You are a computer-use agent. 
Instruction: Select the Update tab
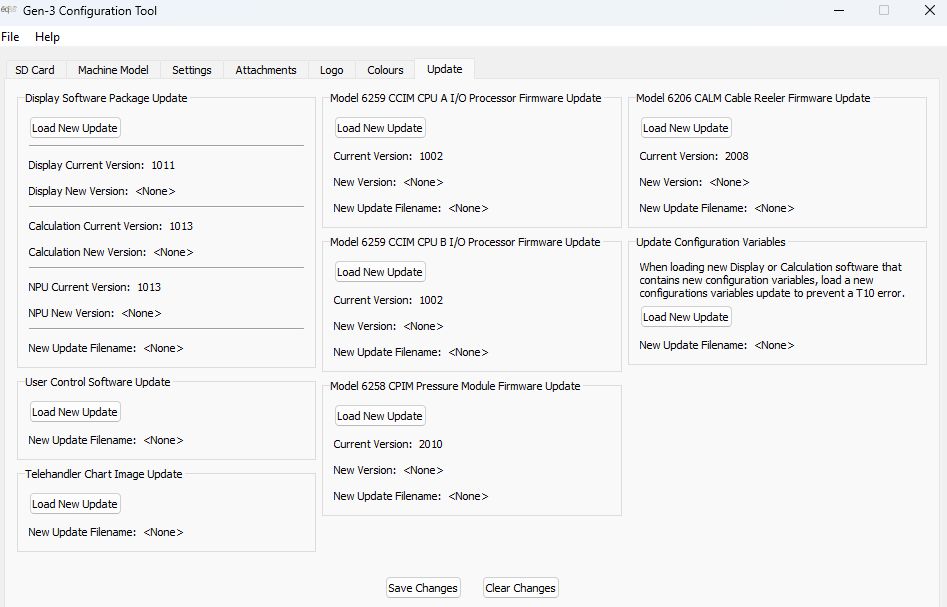coord(445,69)
